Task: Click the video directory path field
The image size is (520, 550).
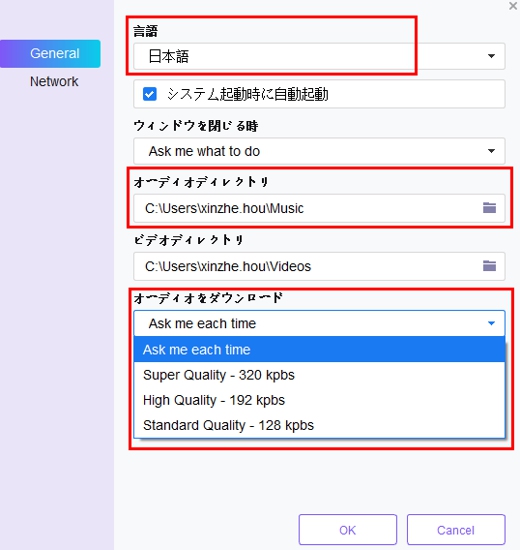Action: click(319, 266)
